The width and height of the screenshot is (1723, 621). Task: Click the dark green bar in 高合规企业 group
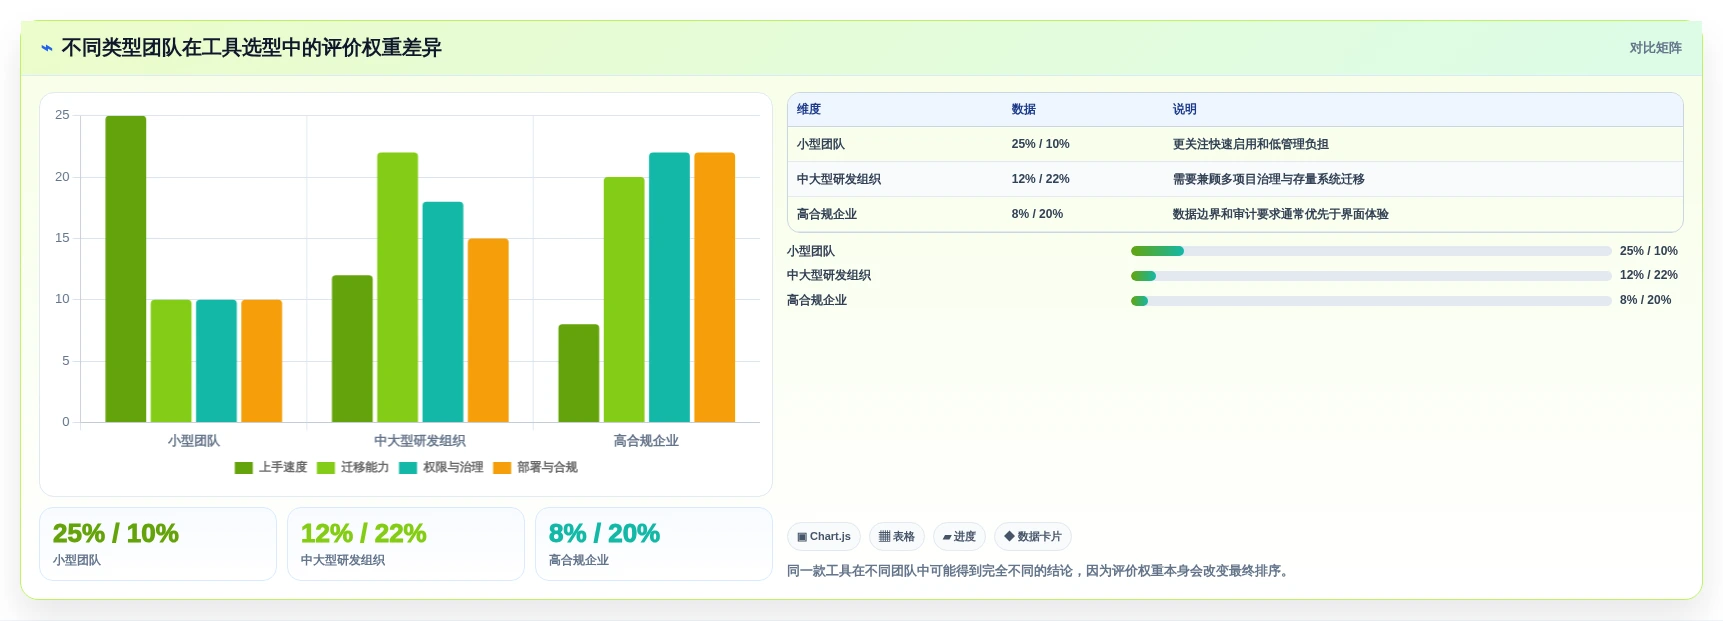[x=579, y=373]
